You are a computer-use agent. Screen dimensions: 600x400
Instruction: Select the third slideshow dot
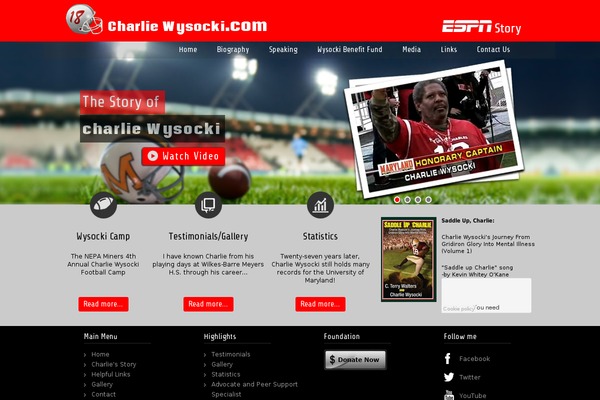pos(418,199)
